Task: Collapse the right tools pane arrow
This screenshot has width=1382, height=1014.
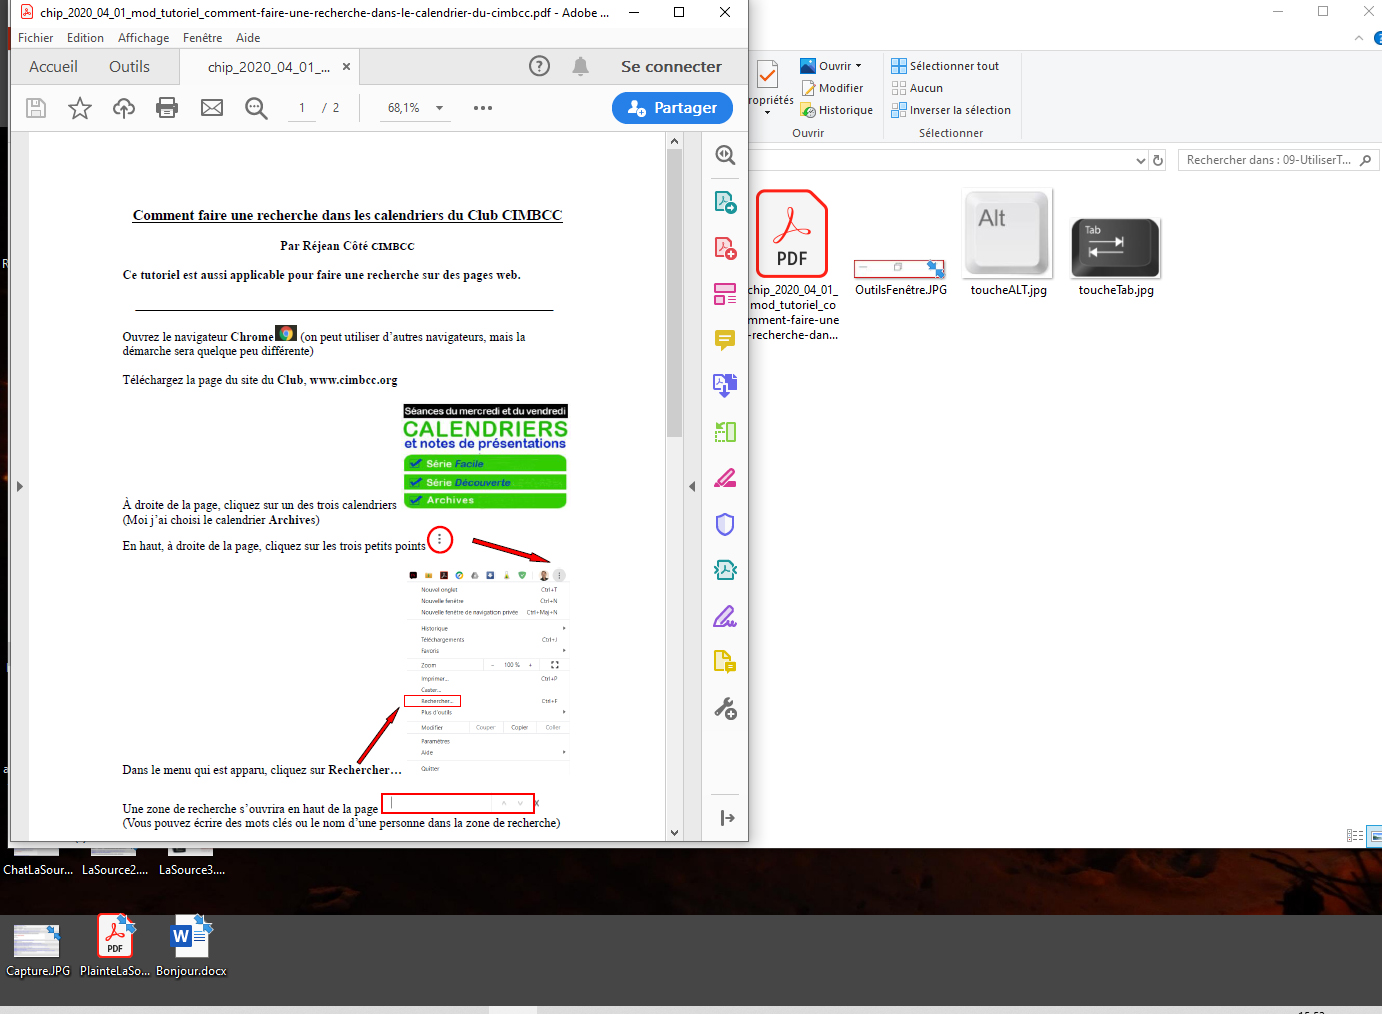Action: (692, 487)
